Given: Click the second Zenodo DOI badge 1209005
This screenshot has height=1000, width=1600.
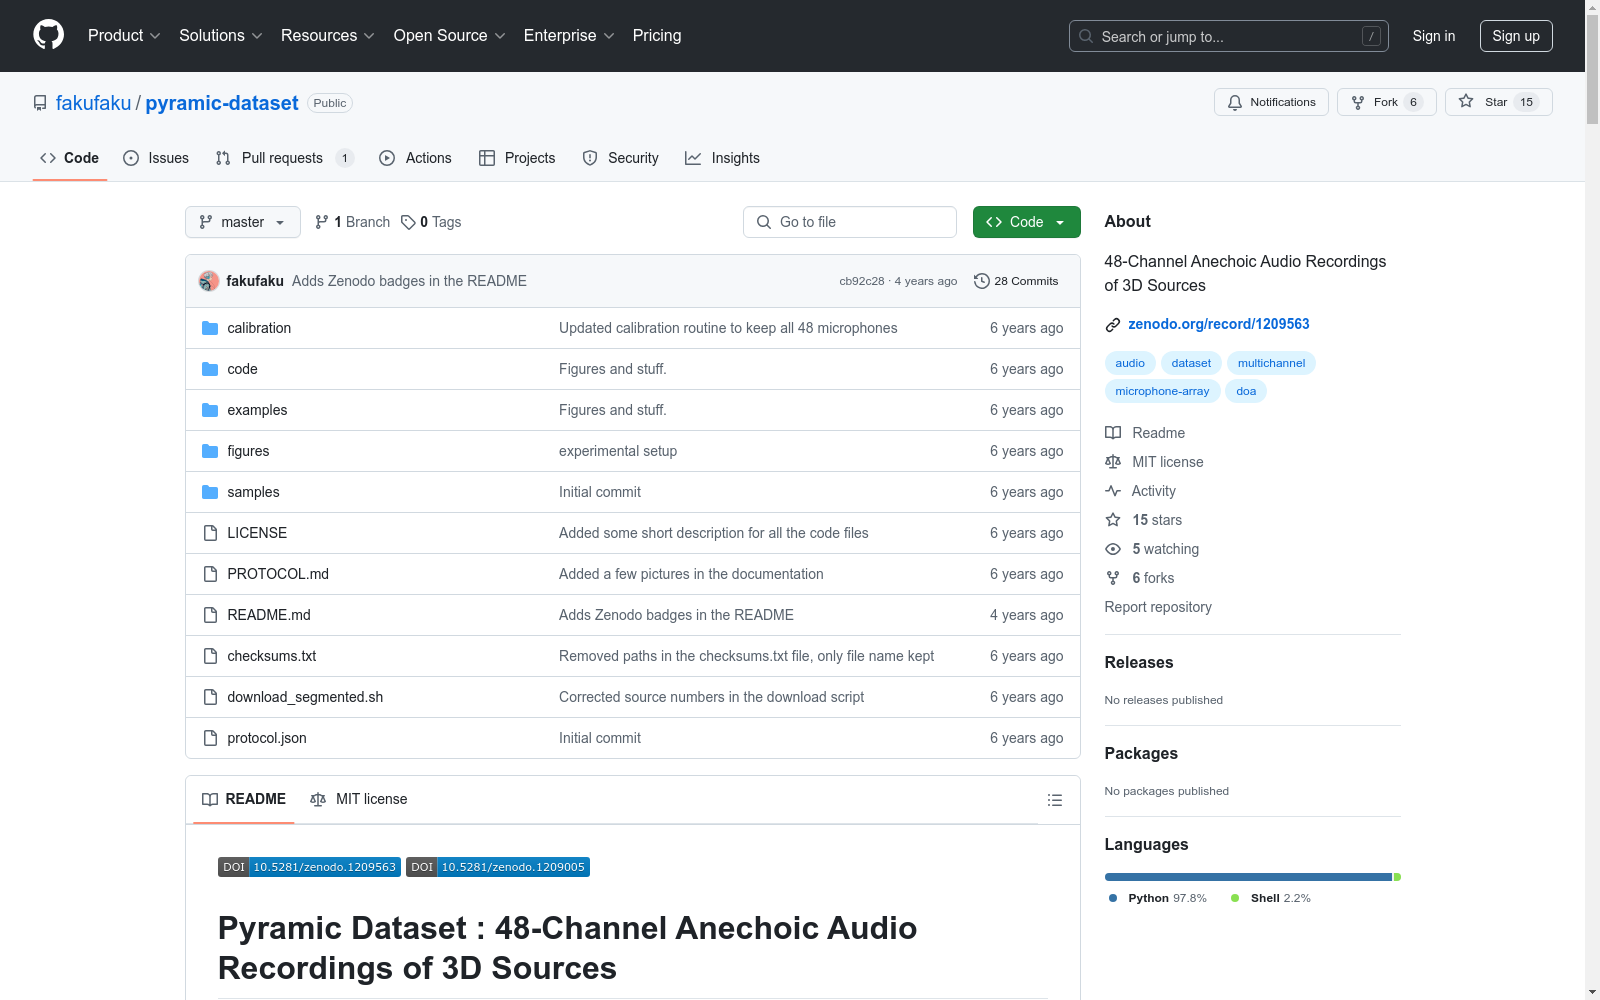Looking at the screenshot, I should tap(498, 867).
